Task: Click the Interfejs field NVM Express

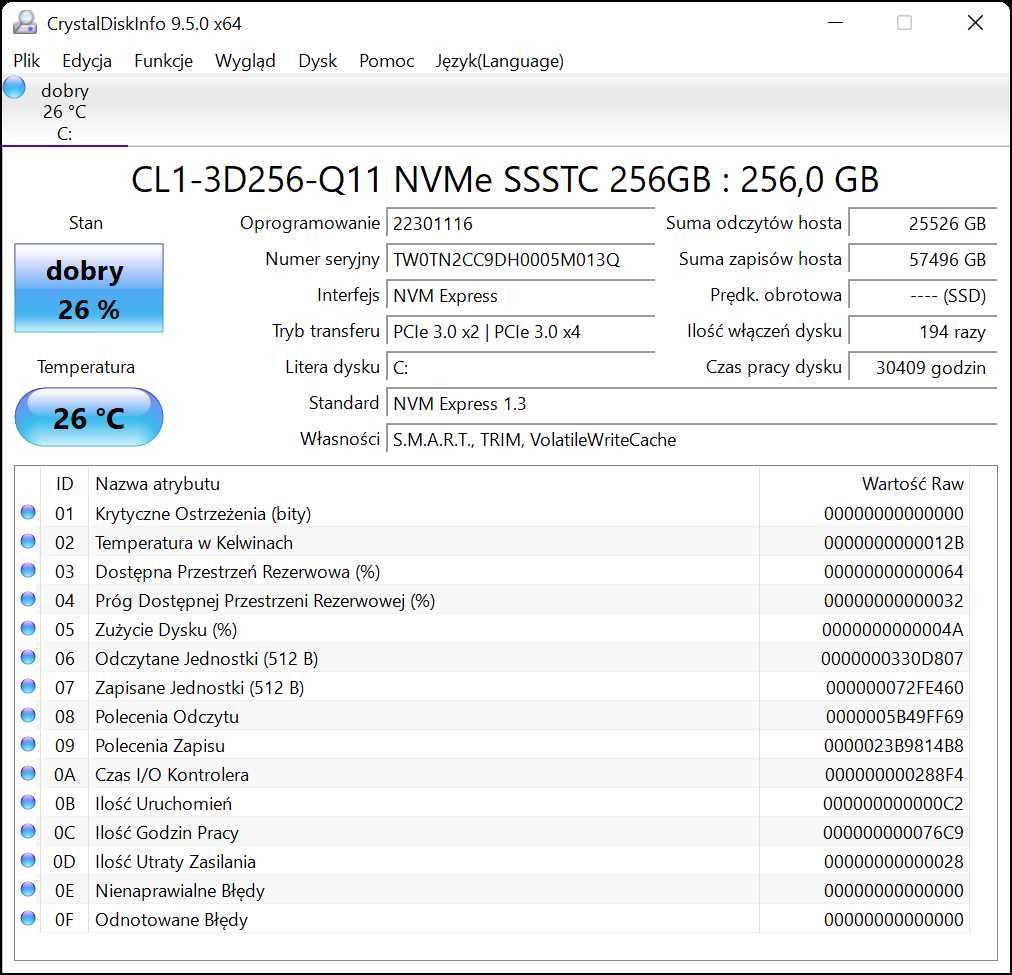Action: [x=520, y=296]
